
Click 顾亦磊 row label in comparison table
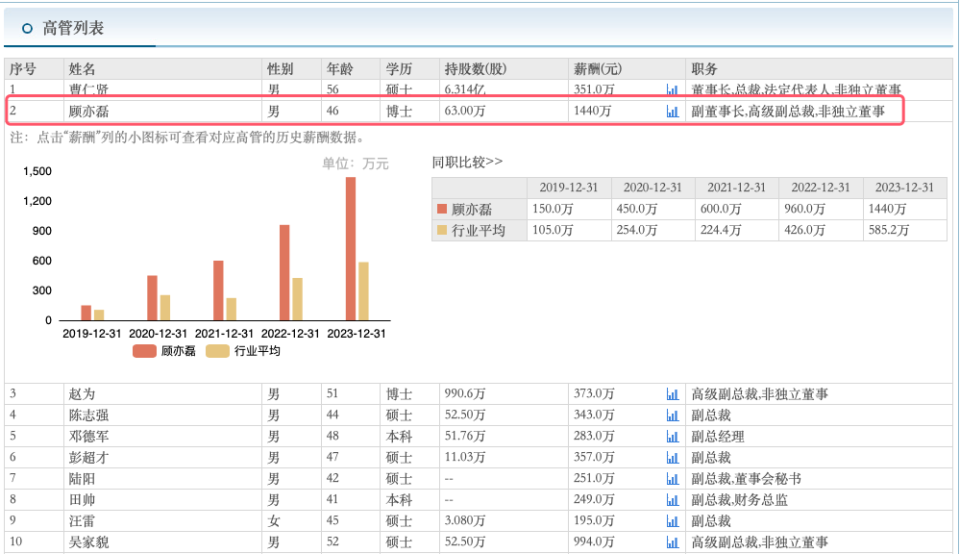coord(471,209)
